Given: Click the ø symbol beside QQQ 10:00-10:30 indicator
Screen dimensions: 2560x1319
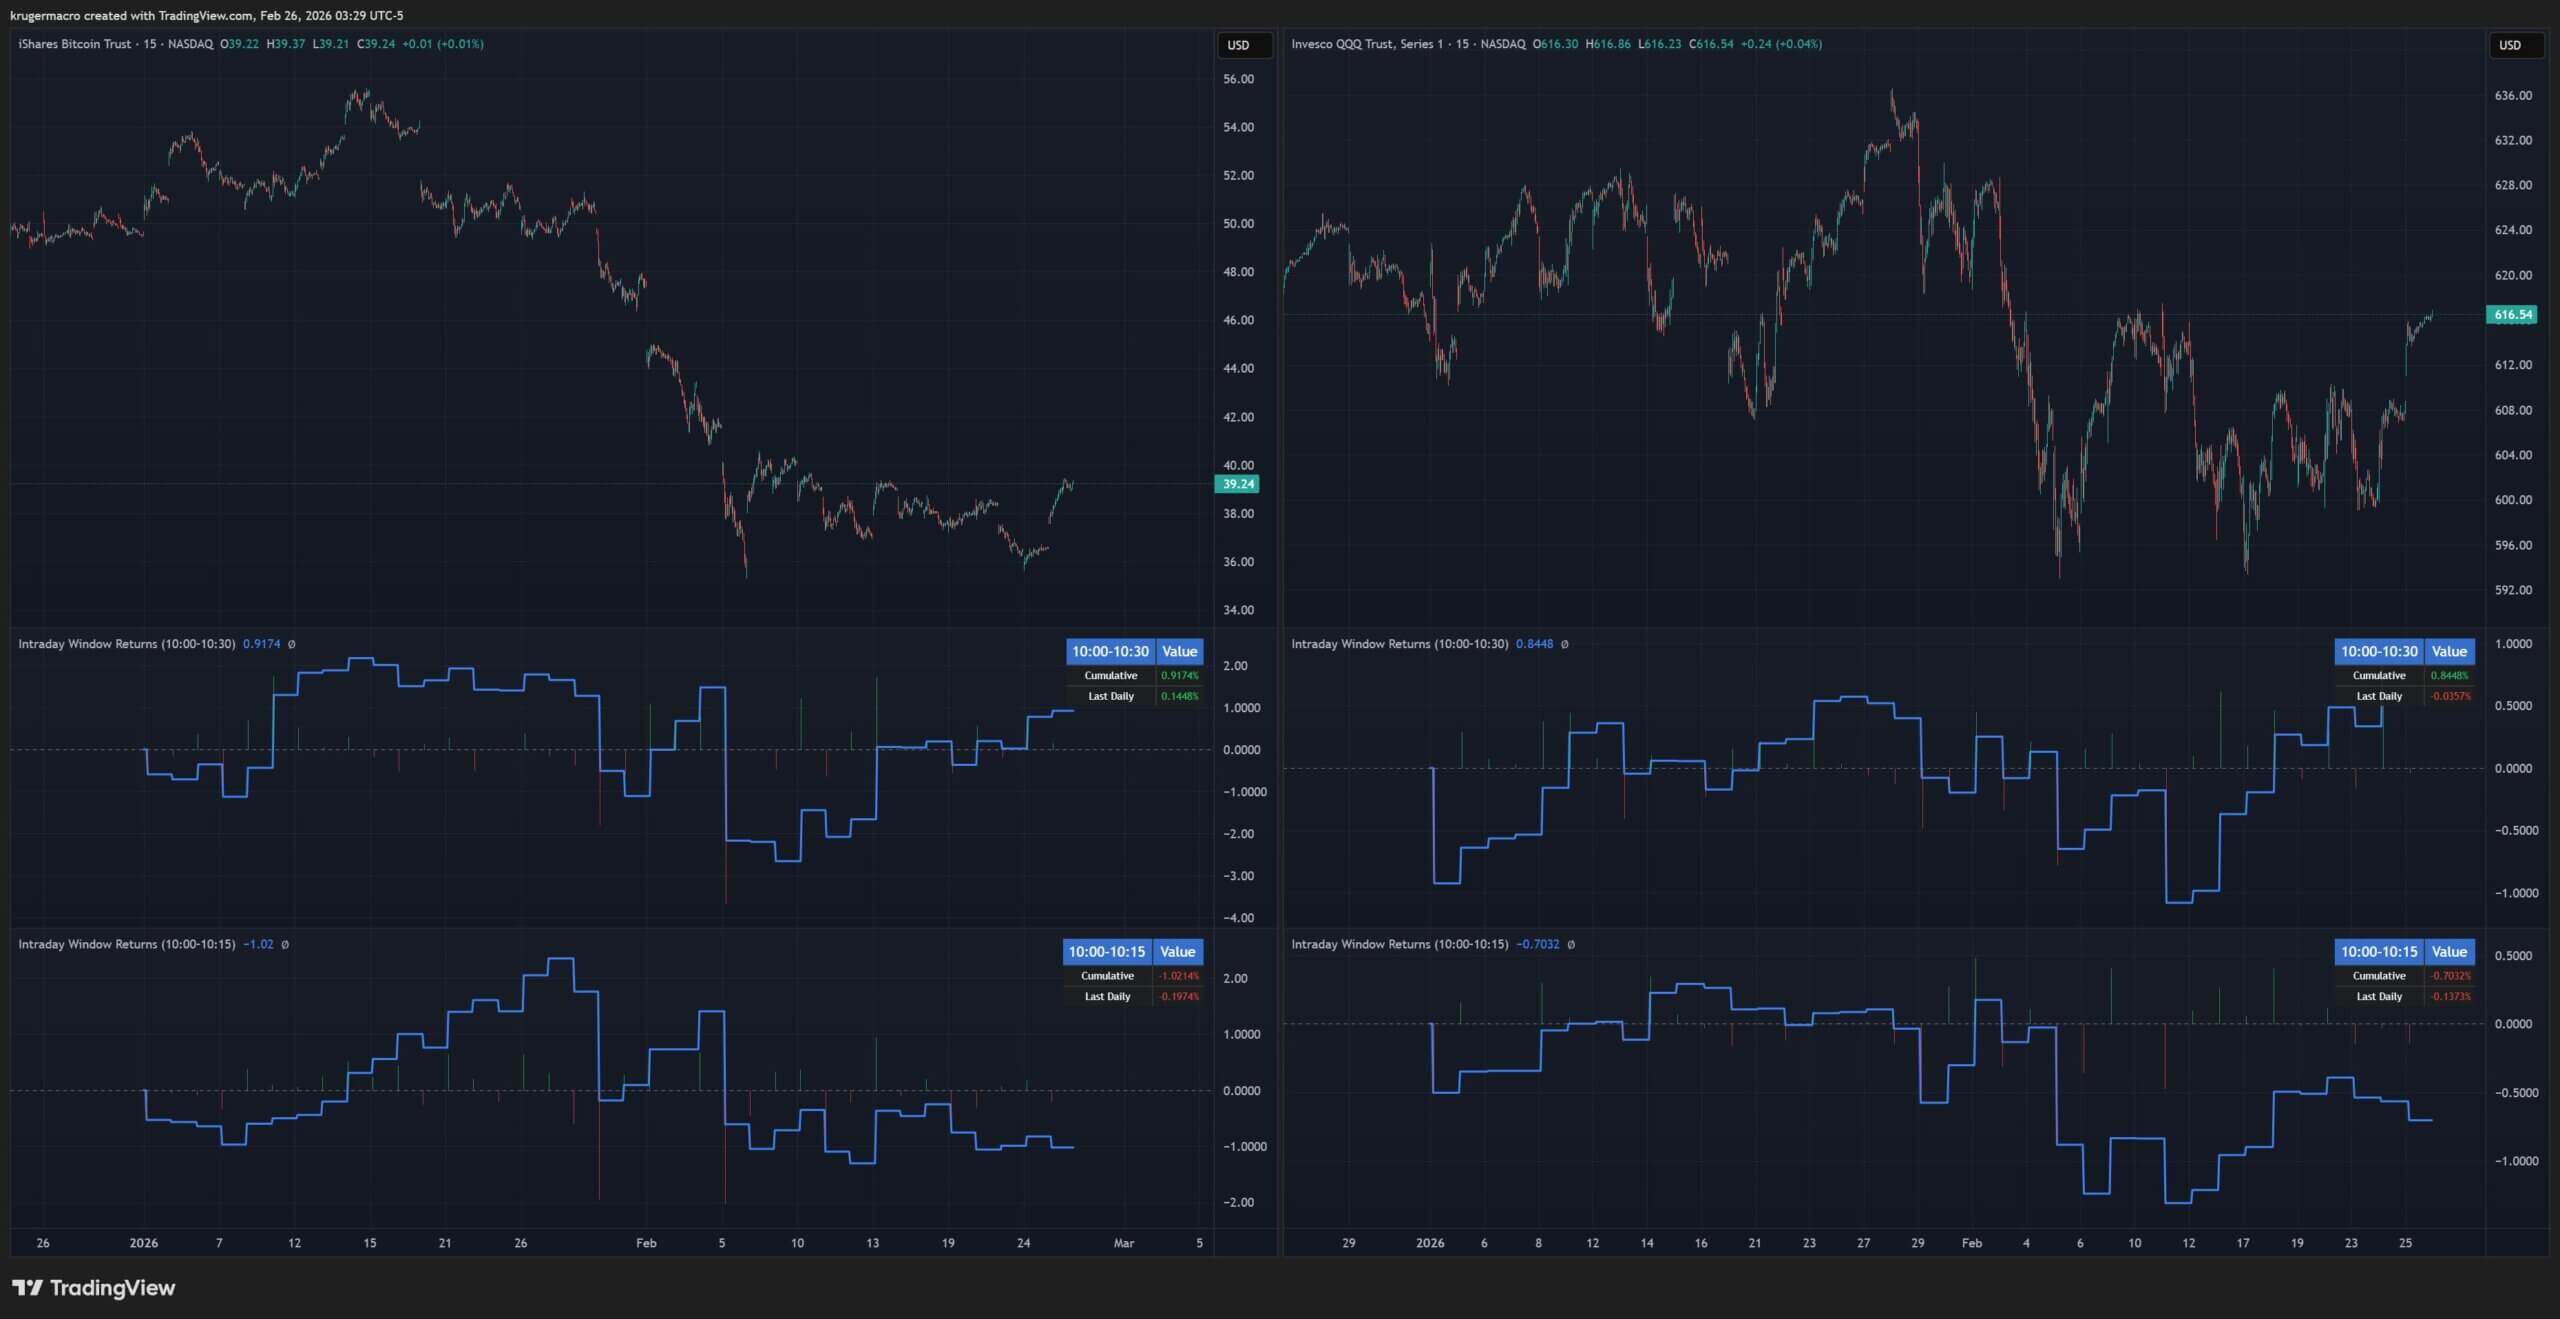Looking at the screenshot, I should click(1565, 644).
